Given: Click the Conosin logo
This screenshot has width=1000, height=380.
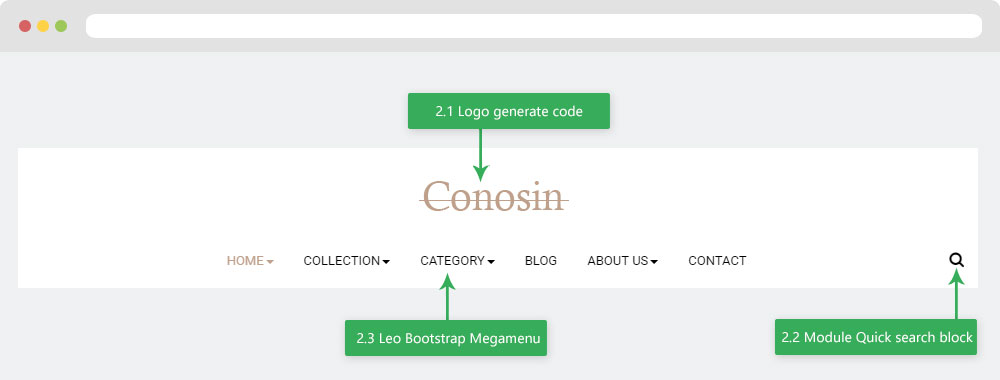Looking at the screenshot, I should pos(494,196).
